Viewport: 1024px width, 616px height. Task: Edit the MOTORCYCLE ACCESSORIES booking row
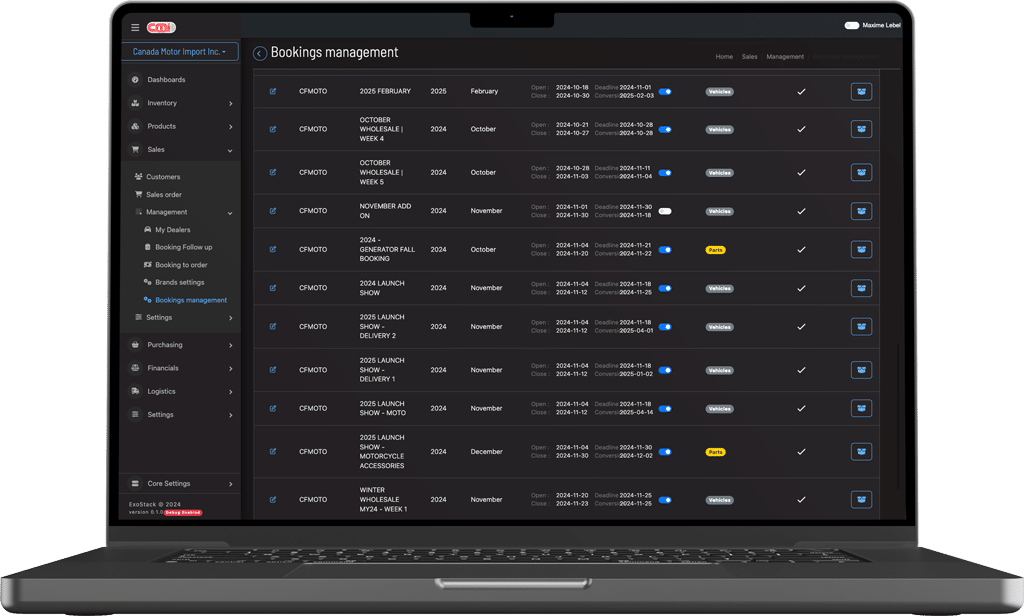click(273, 451)
